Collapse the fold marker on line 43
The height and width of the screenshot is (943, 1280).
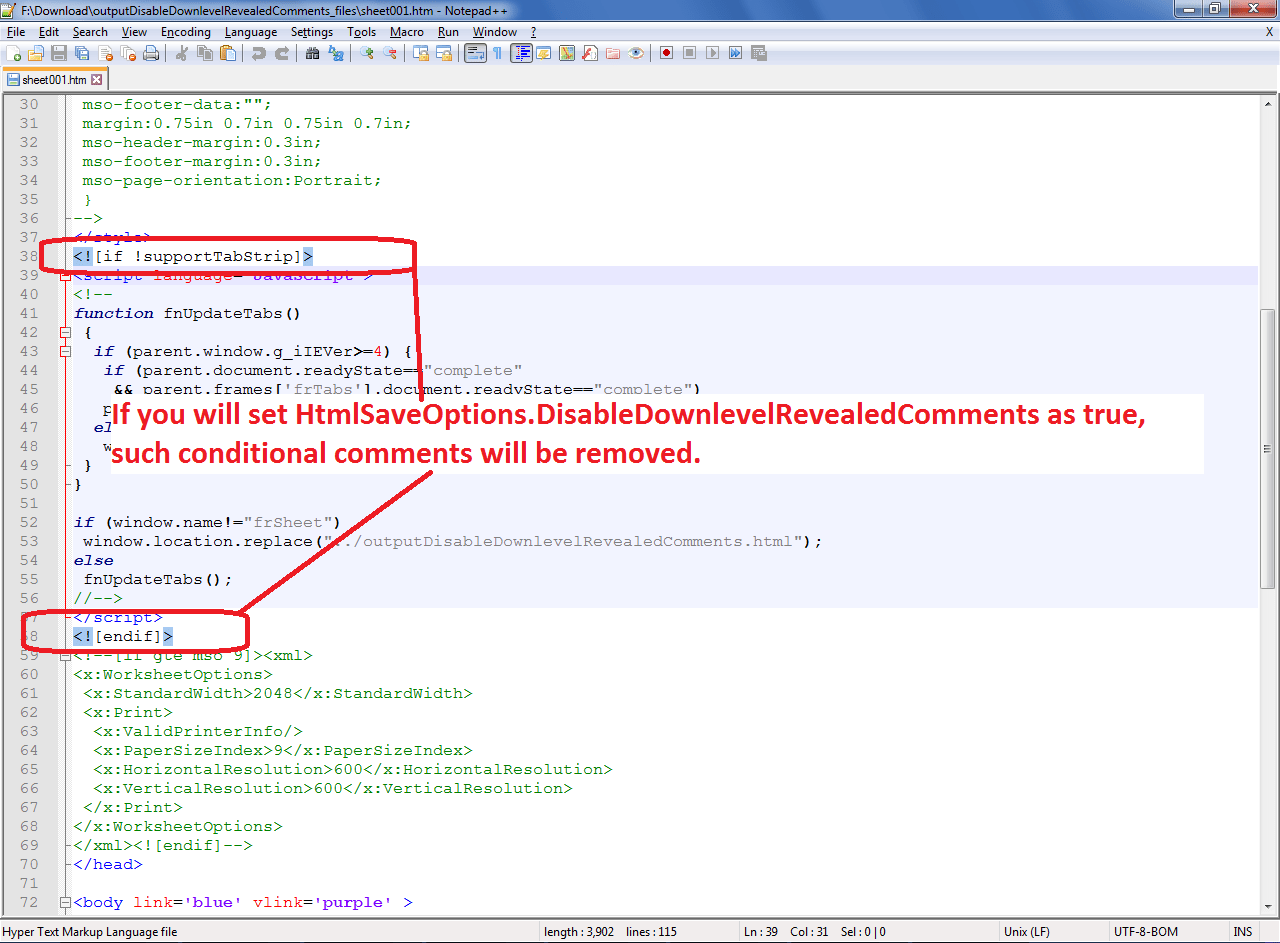pyautogui.click(x=64, y=351)
